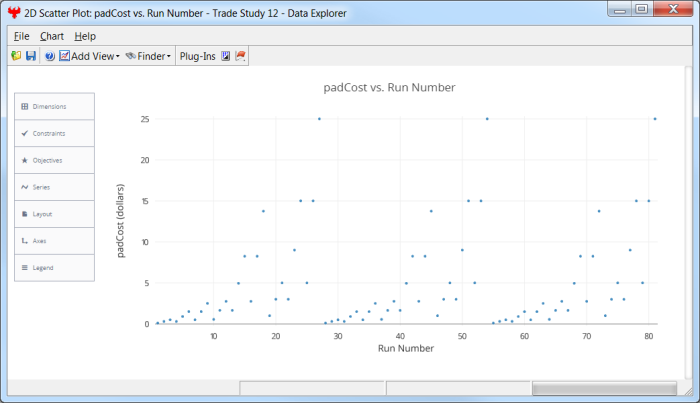The width and height of the screenshot is (700, 403).
Task: Click the blue floppy disk save icon
Action: point(30,56)
